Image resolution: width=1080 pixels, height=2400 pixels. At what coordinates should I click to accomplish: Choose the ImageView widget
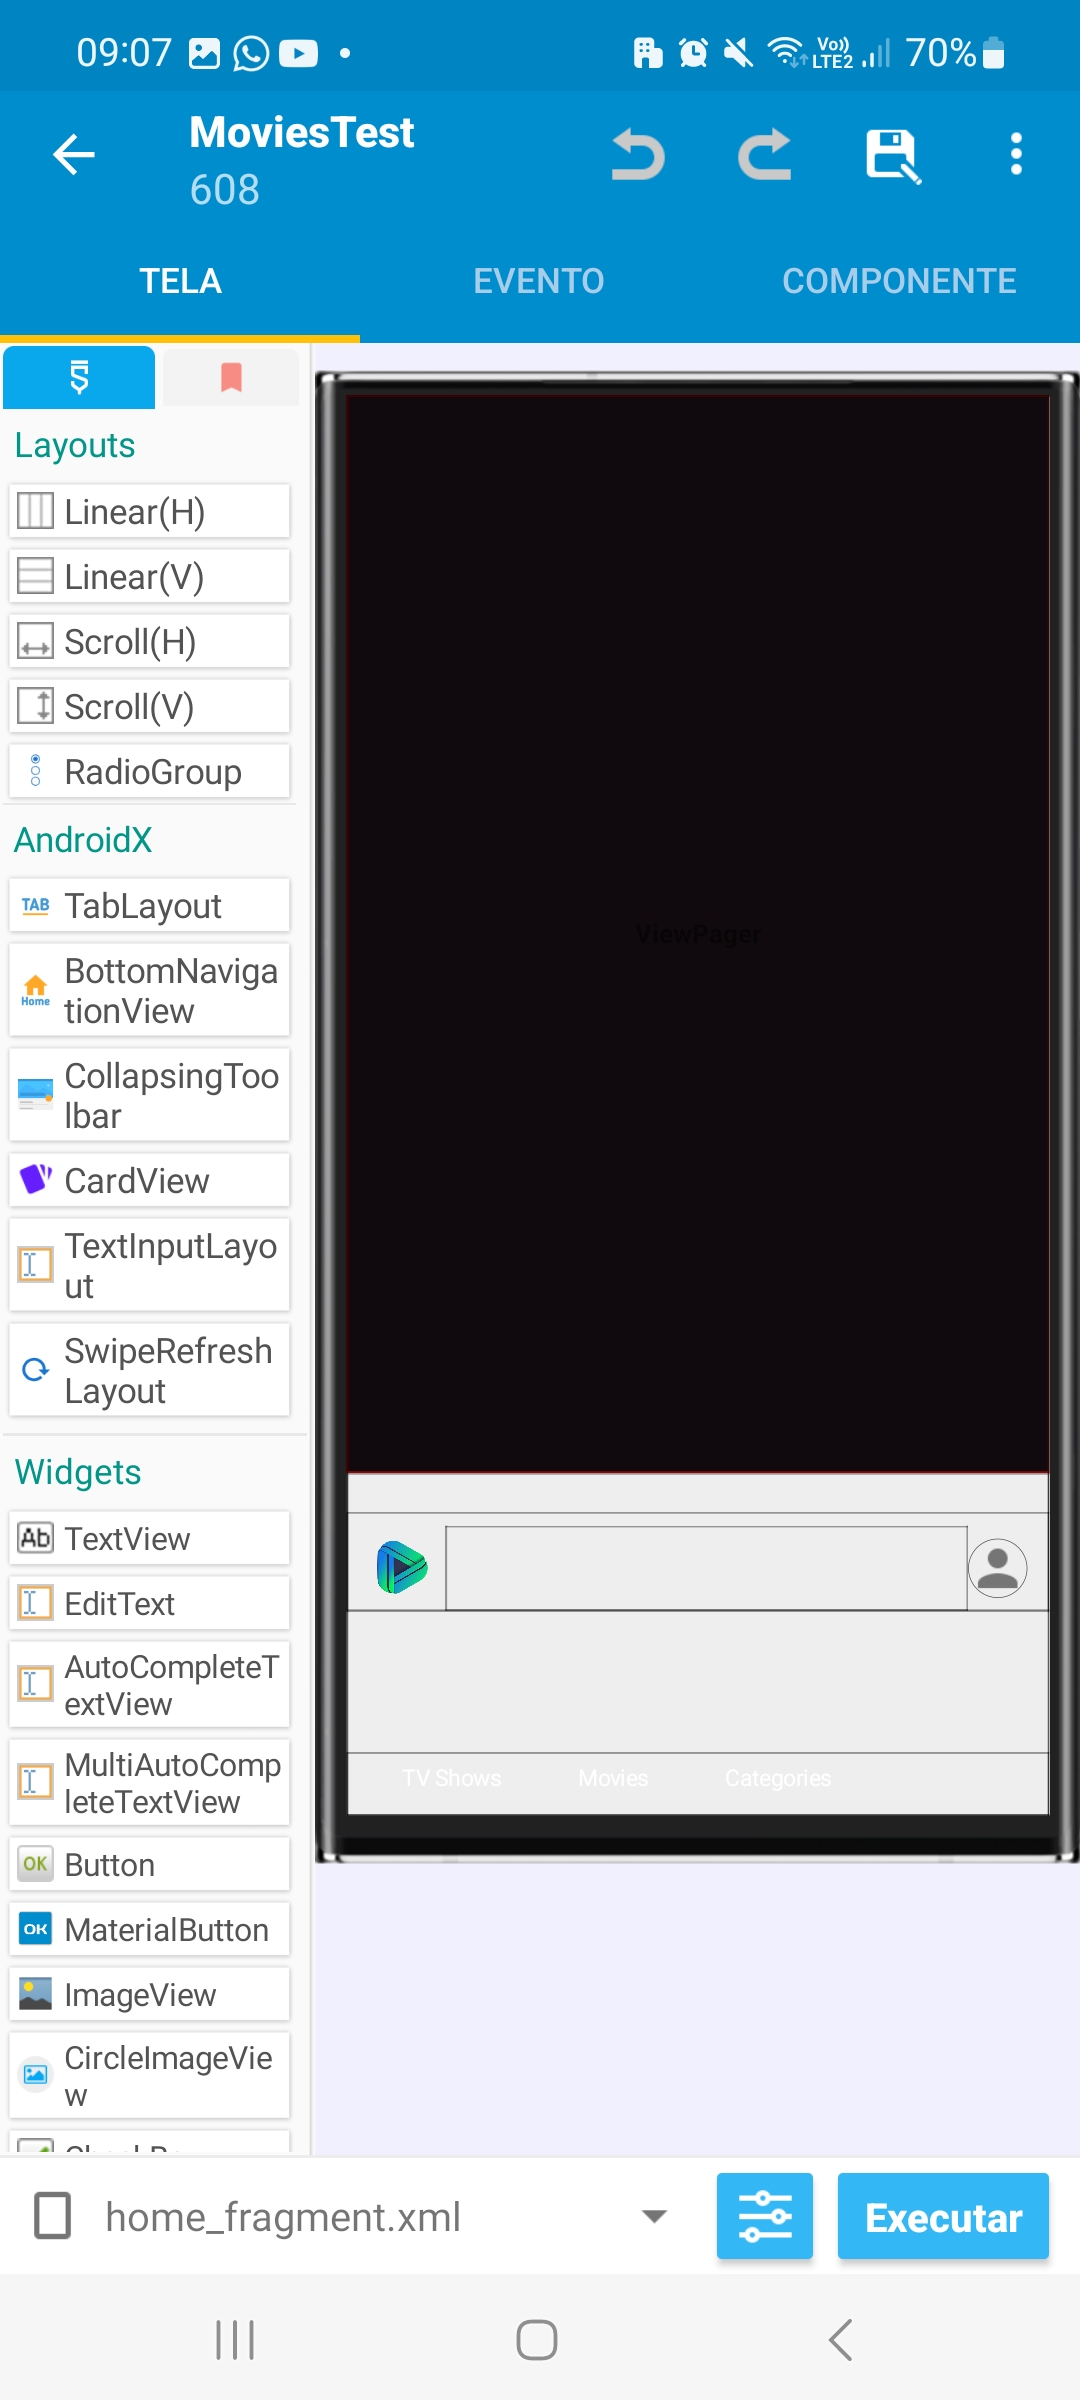pos(149,1994)
